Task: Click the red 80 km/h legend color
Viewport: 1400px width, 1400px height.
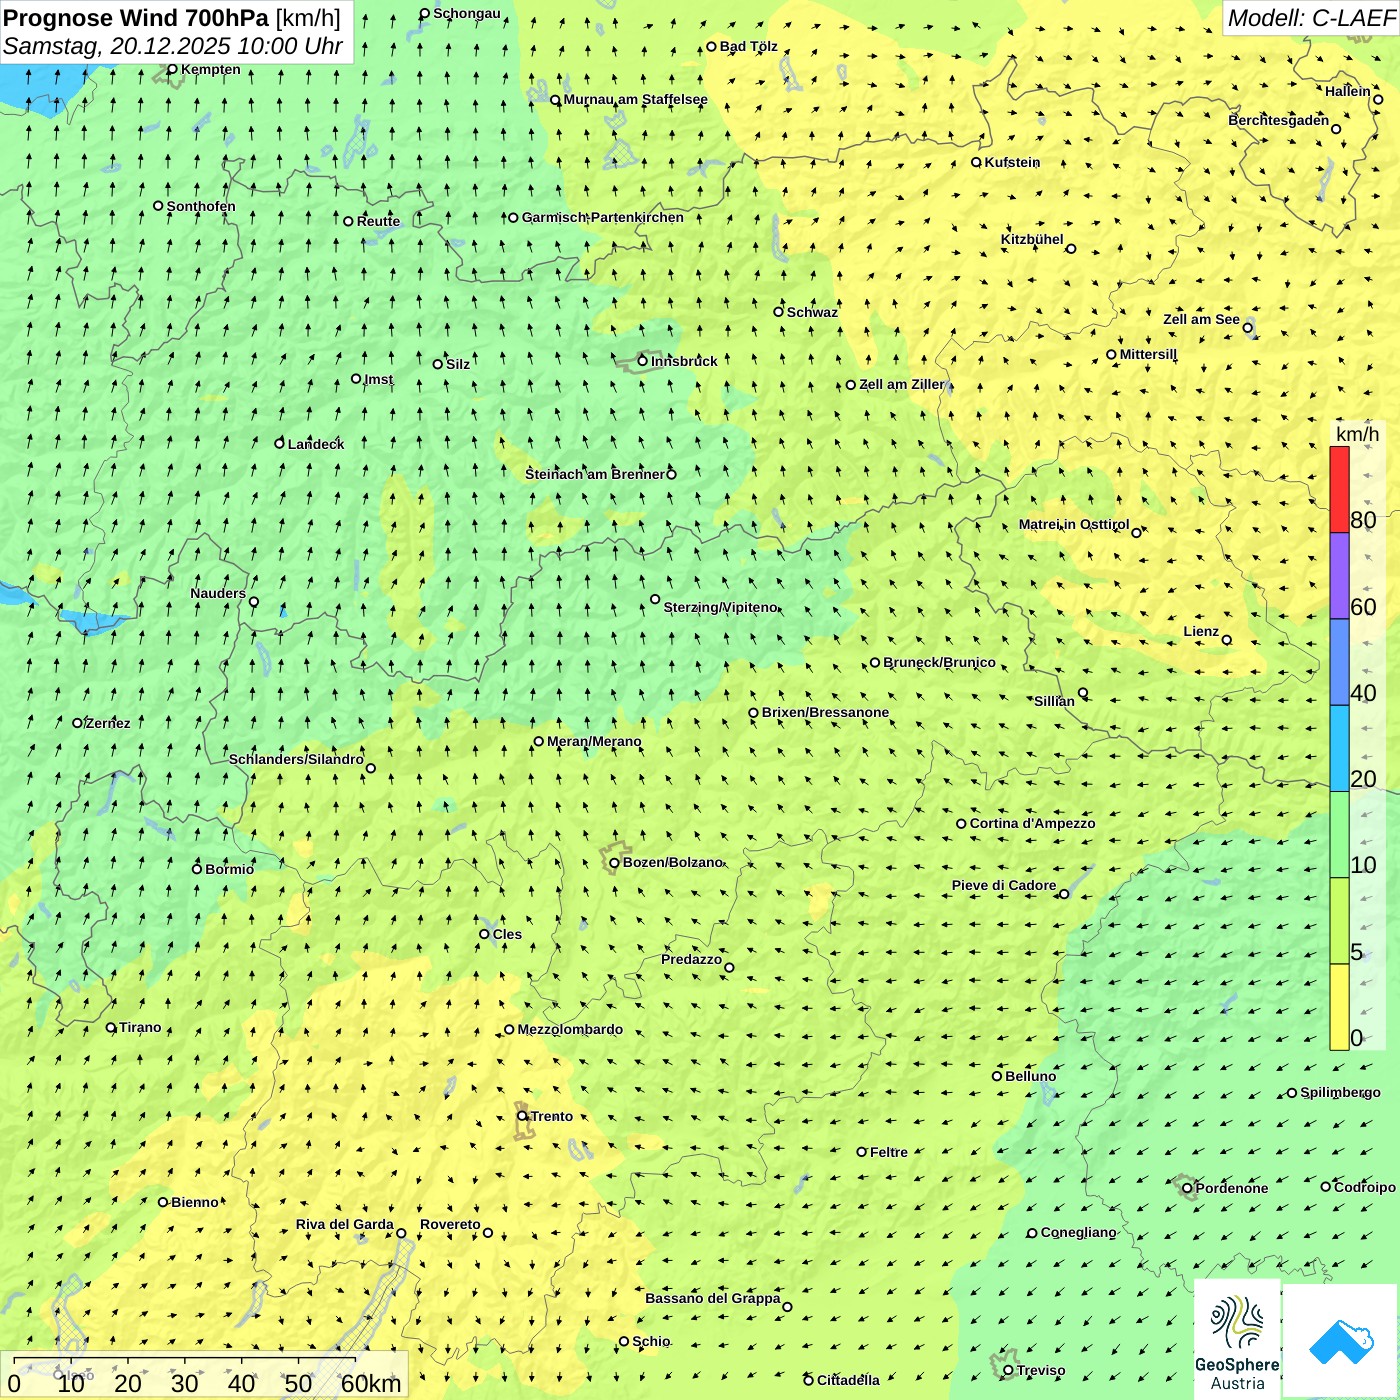Action: (1339, 489)
